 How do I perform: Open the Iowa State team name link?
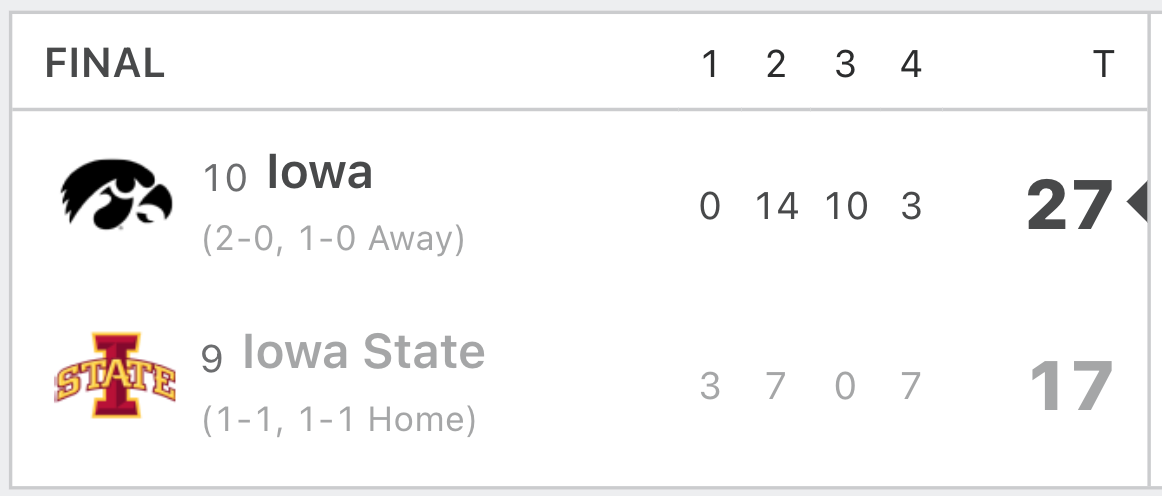click(x=364, y=351)
